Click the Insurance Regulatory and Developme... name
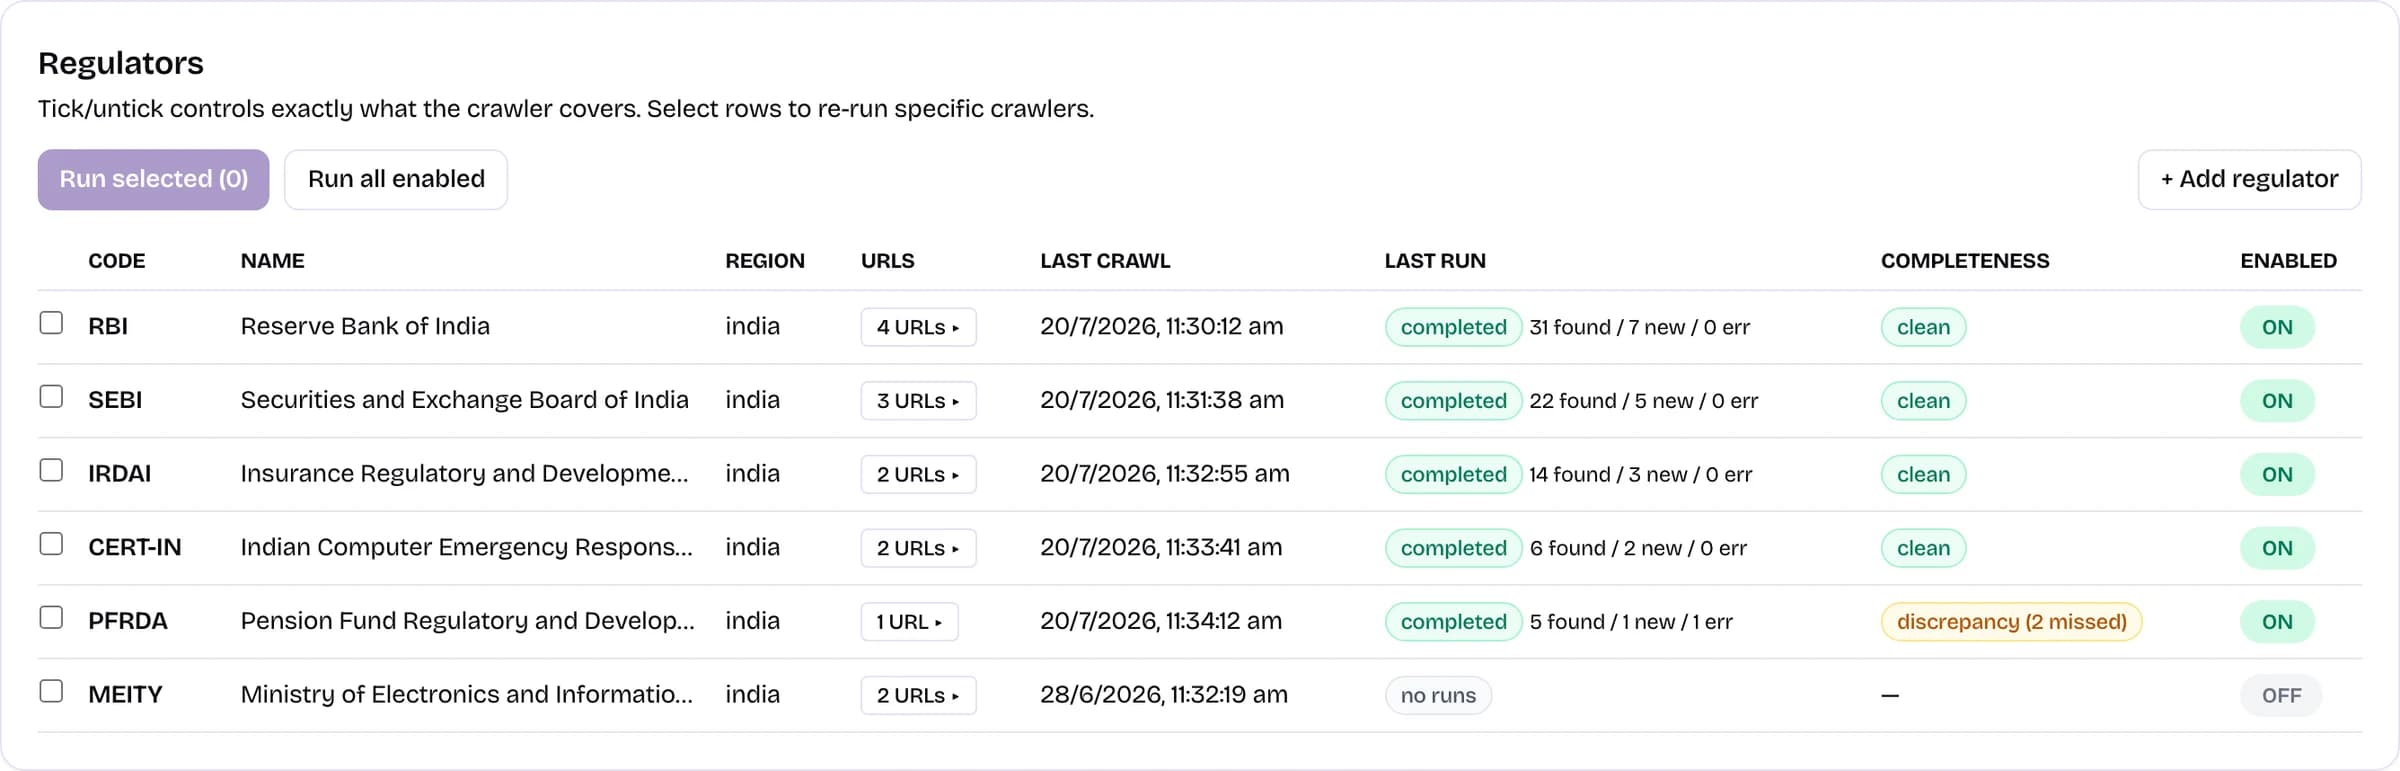The image size is (2400, 771). 464,474
